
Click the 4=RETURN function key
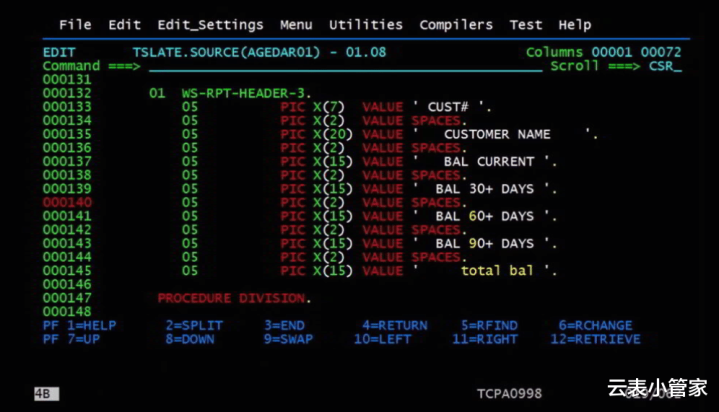395,325
